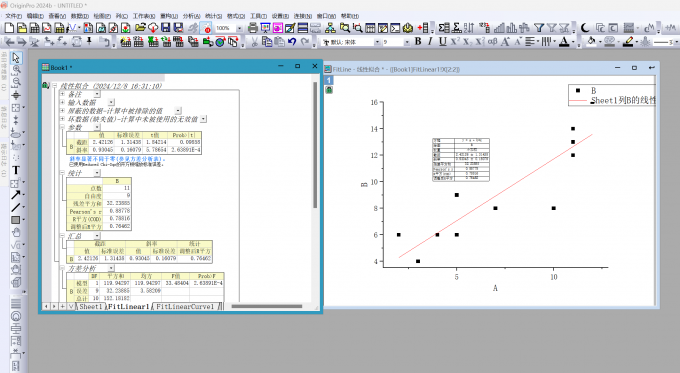Image resolution: width=680 pixels, height=373 pixels.
Task: Toggle Italic text formatting
Action: tap(430, 42)
